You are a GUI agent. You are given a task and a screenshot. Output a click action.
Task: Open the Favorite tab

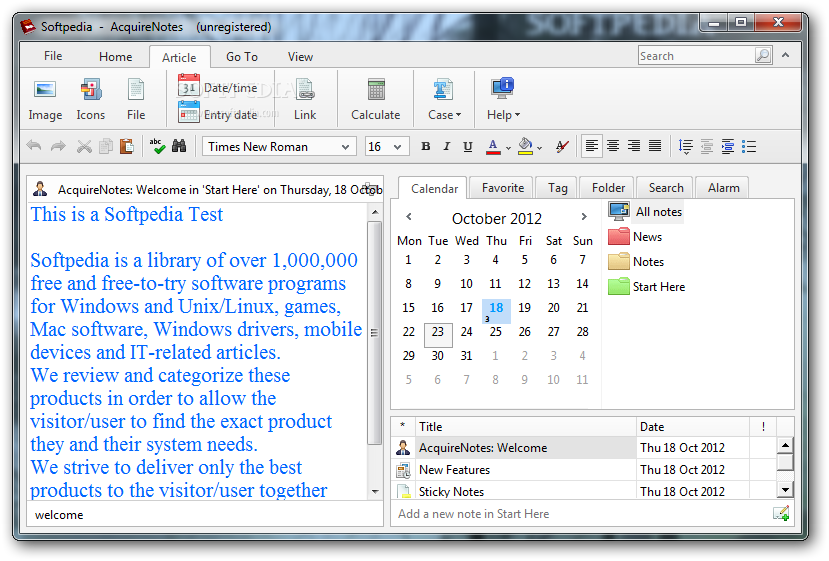tap(503, 188)
